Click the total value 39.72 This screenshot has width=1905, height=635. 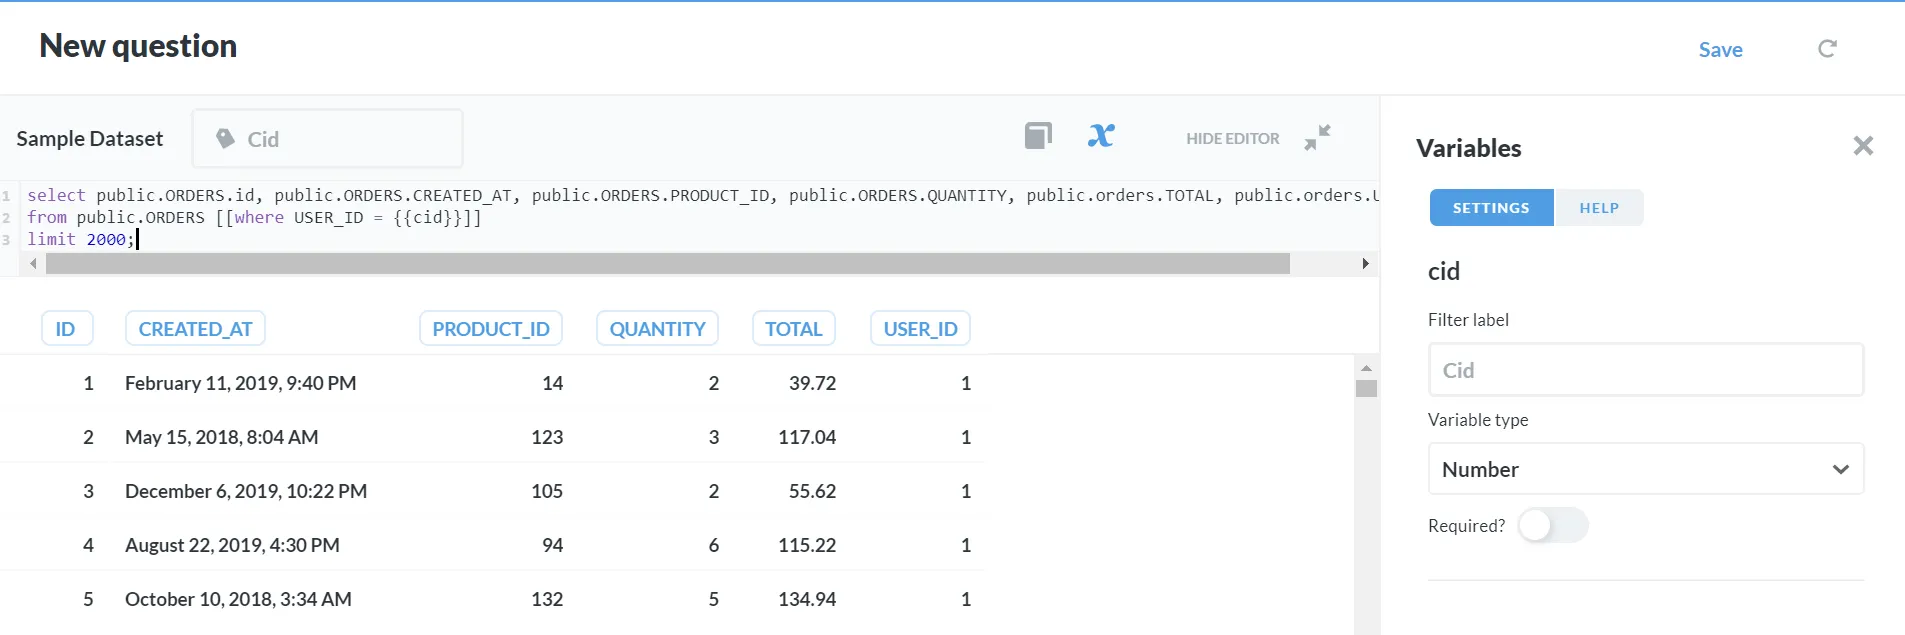point(812,383)
